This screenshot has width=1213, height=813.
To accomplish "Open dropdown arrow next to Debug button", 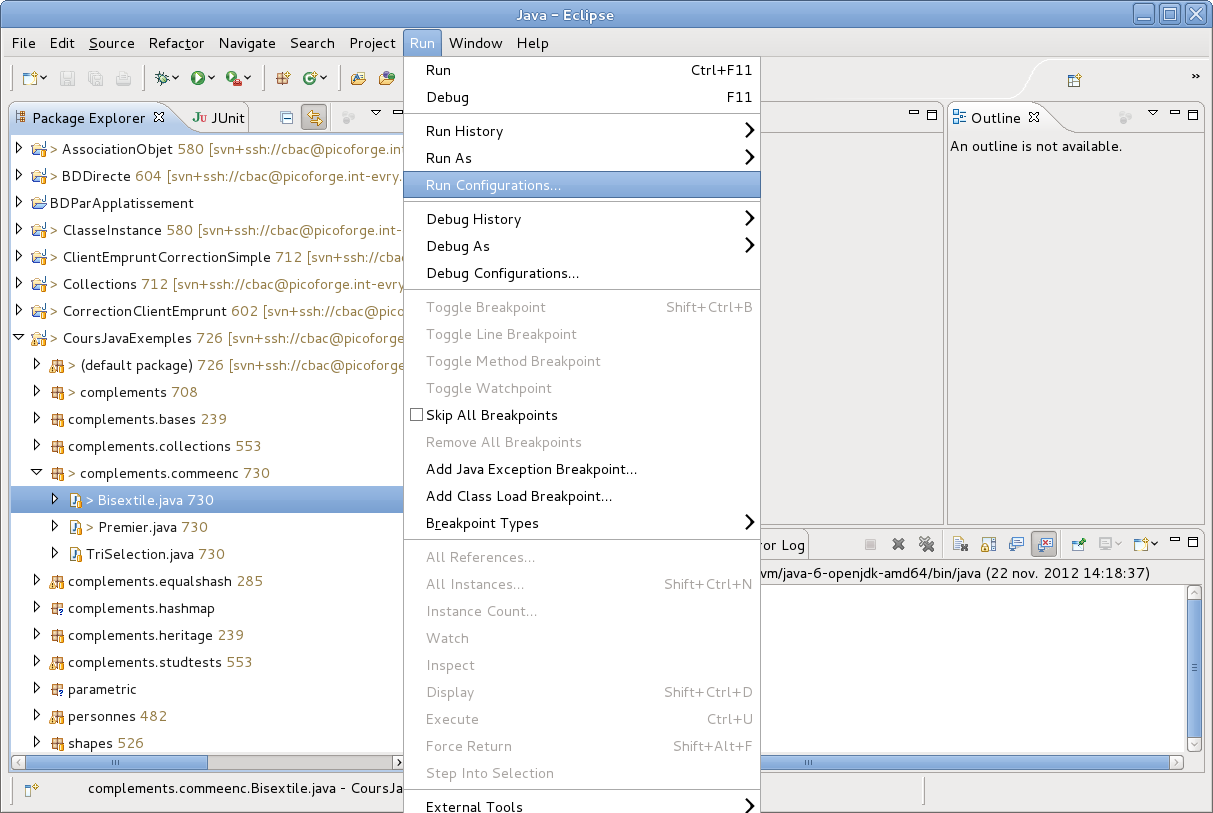I will tap(176, 78).
